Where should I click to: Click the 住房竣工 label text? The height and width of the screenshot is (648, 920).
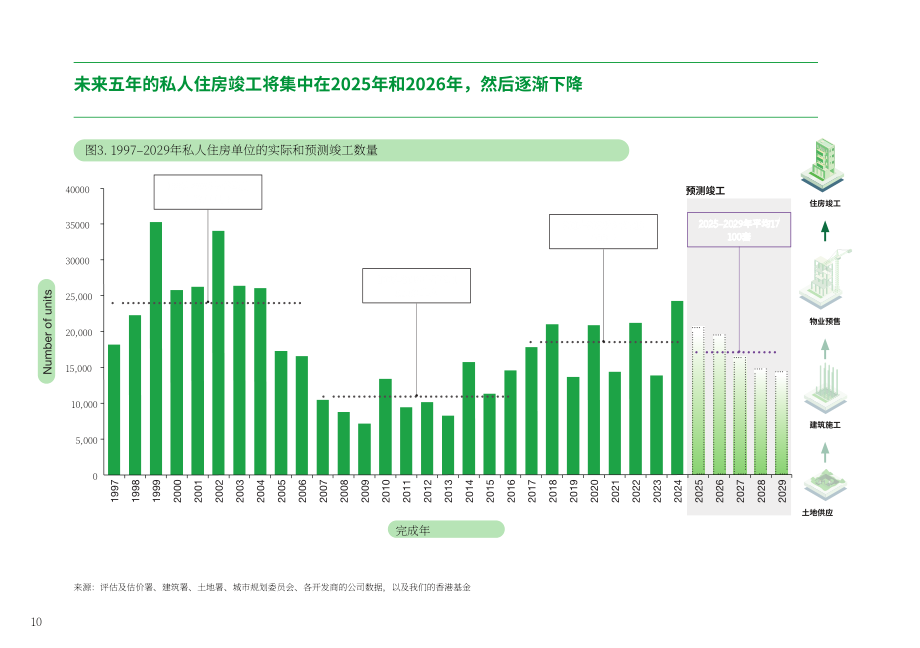tap(825, 203)
